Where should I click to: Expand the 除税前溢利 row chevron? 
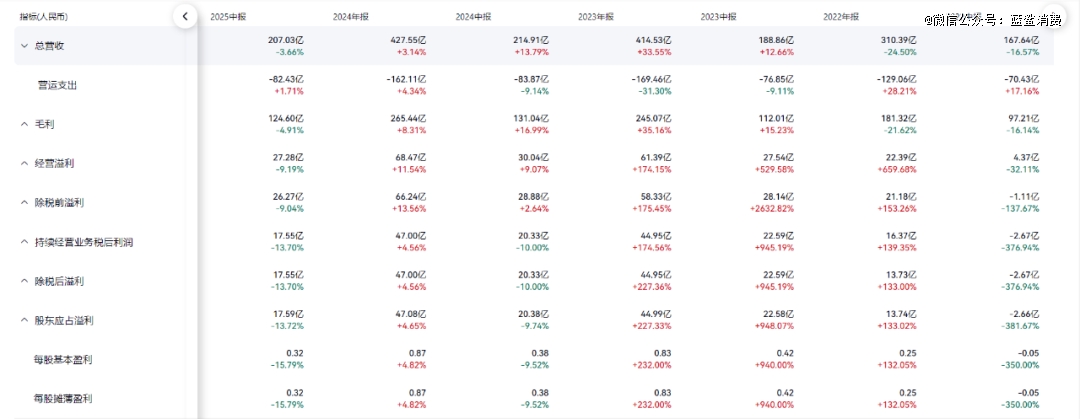[24, 202]
